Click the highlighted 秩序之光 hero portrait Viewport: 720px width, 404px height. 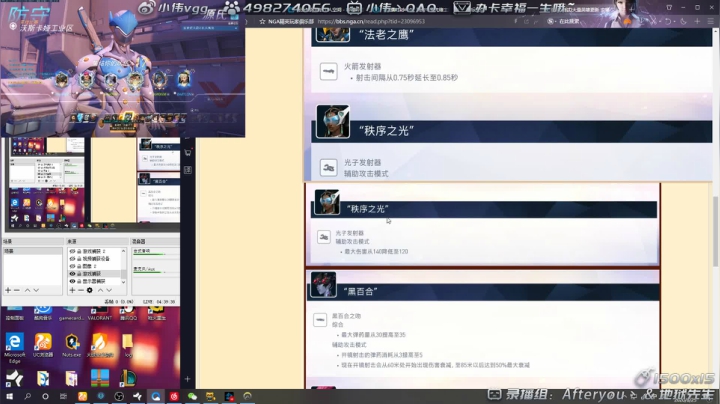(327, 202)
